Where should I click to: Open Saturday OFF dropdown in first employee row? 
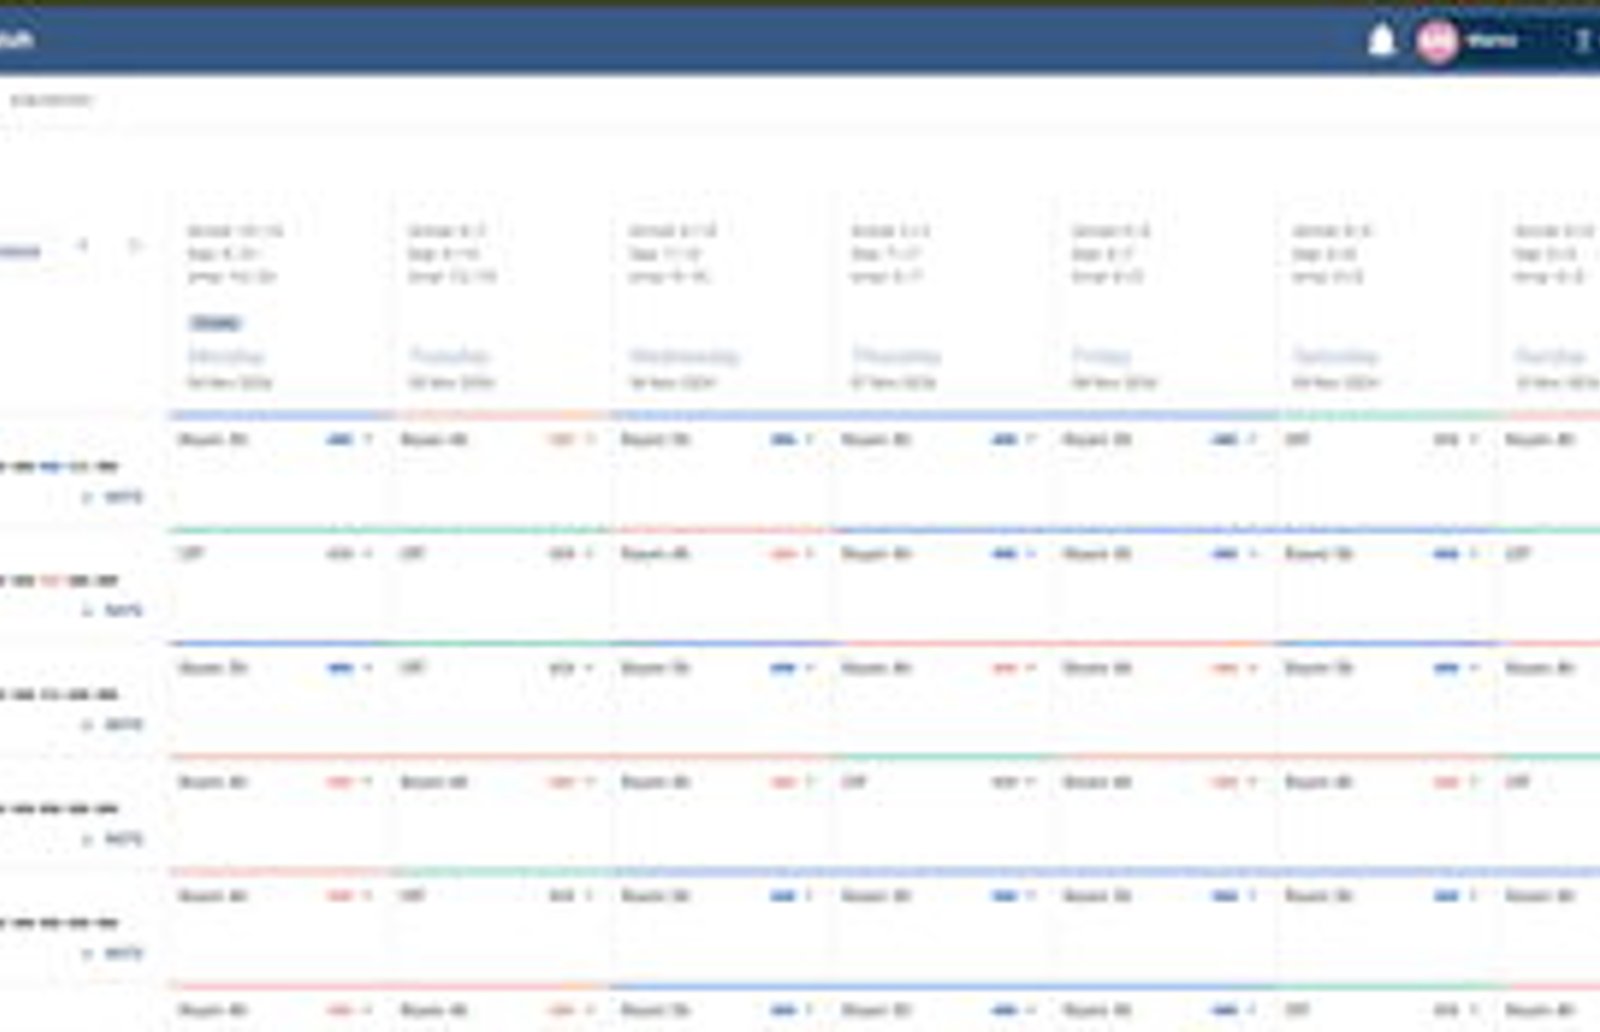coord(1474,439)
